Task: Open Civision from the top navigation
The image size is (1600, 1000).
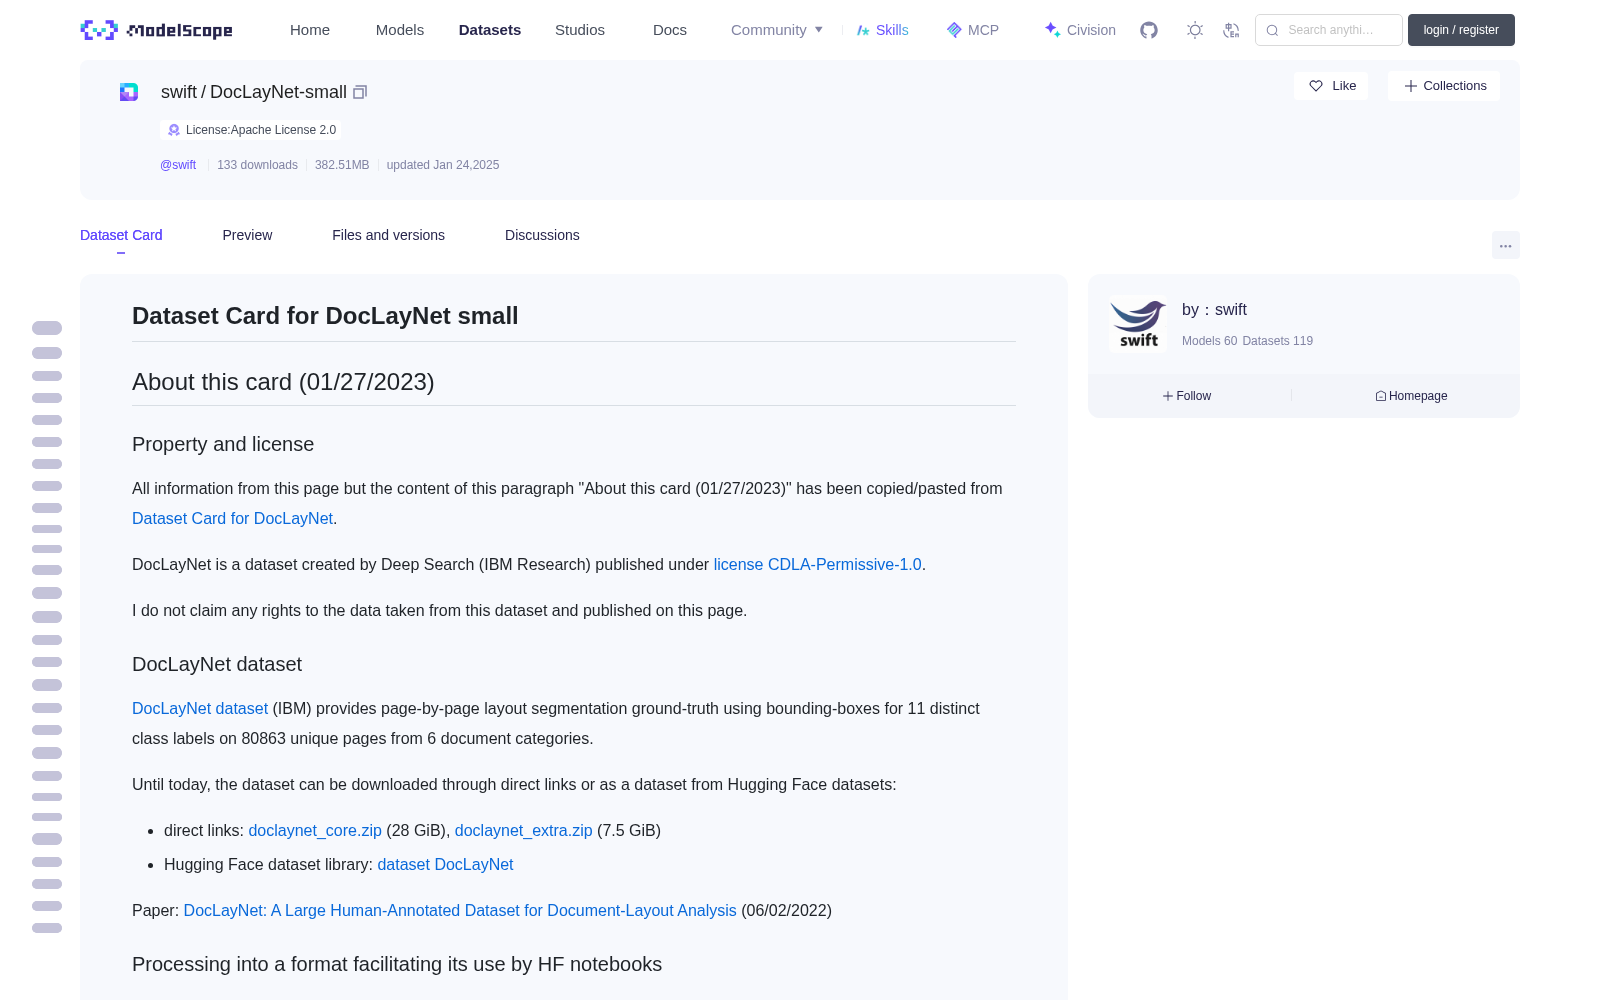Action: point(1080,30)
